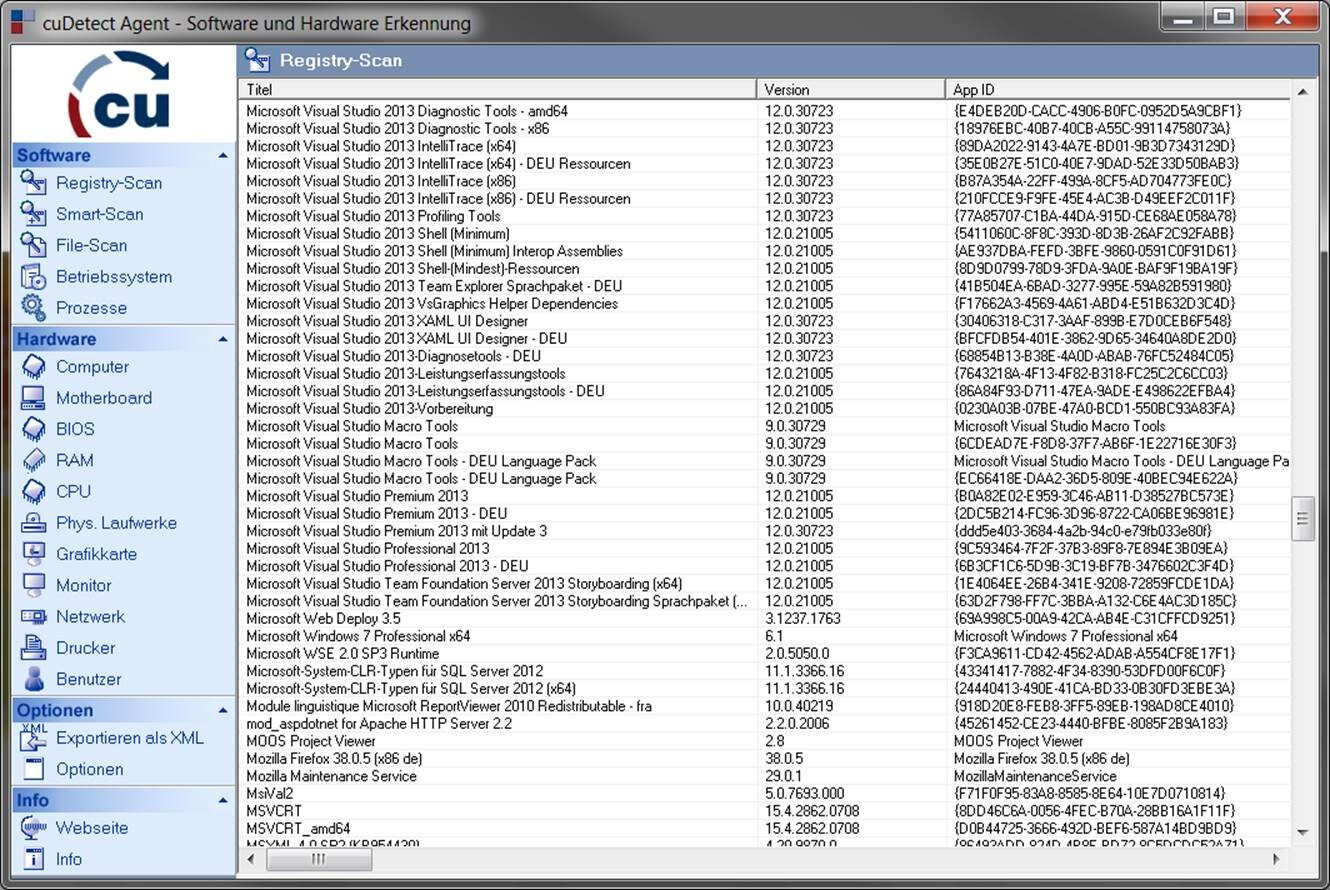
Task: Select row Microsoft Visual Studio Professional 2013
Action: pyautogui.click(x=765, y=549)
